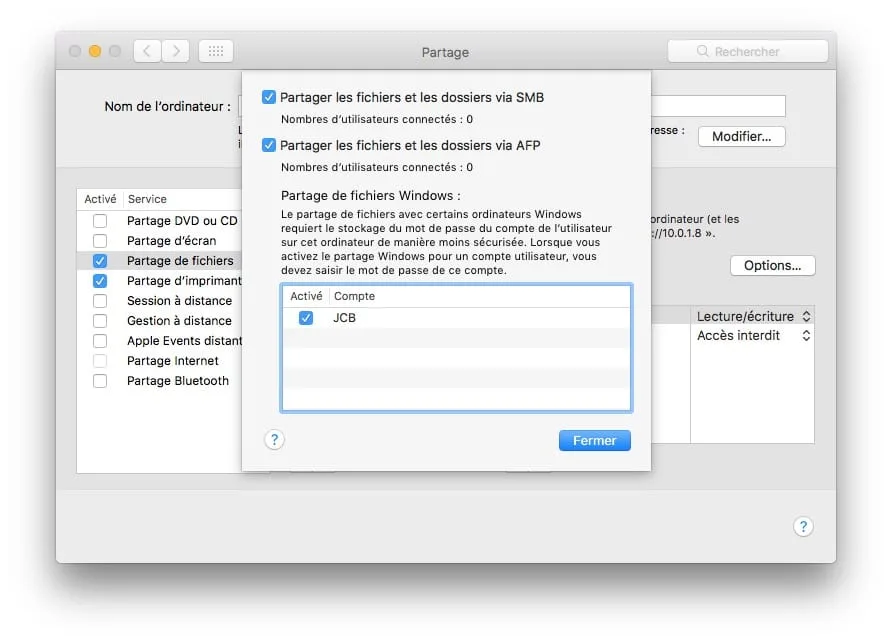892x643 pixels.
Task: Toggle the Partage Internet checkbox
Action: pos(100,361)
